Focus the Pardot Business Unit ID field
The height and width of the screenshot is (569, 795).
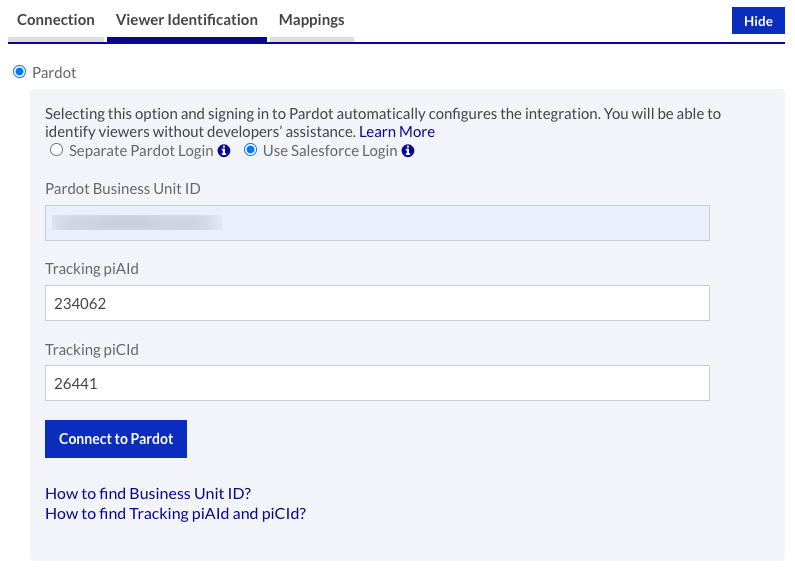377,223
